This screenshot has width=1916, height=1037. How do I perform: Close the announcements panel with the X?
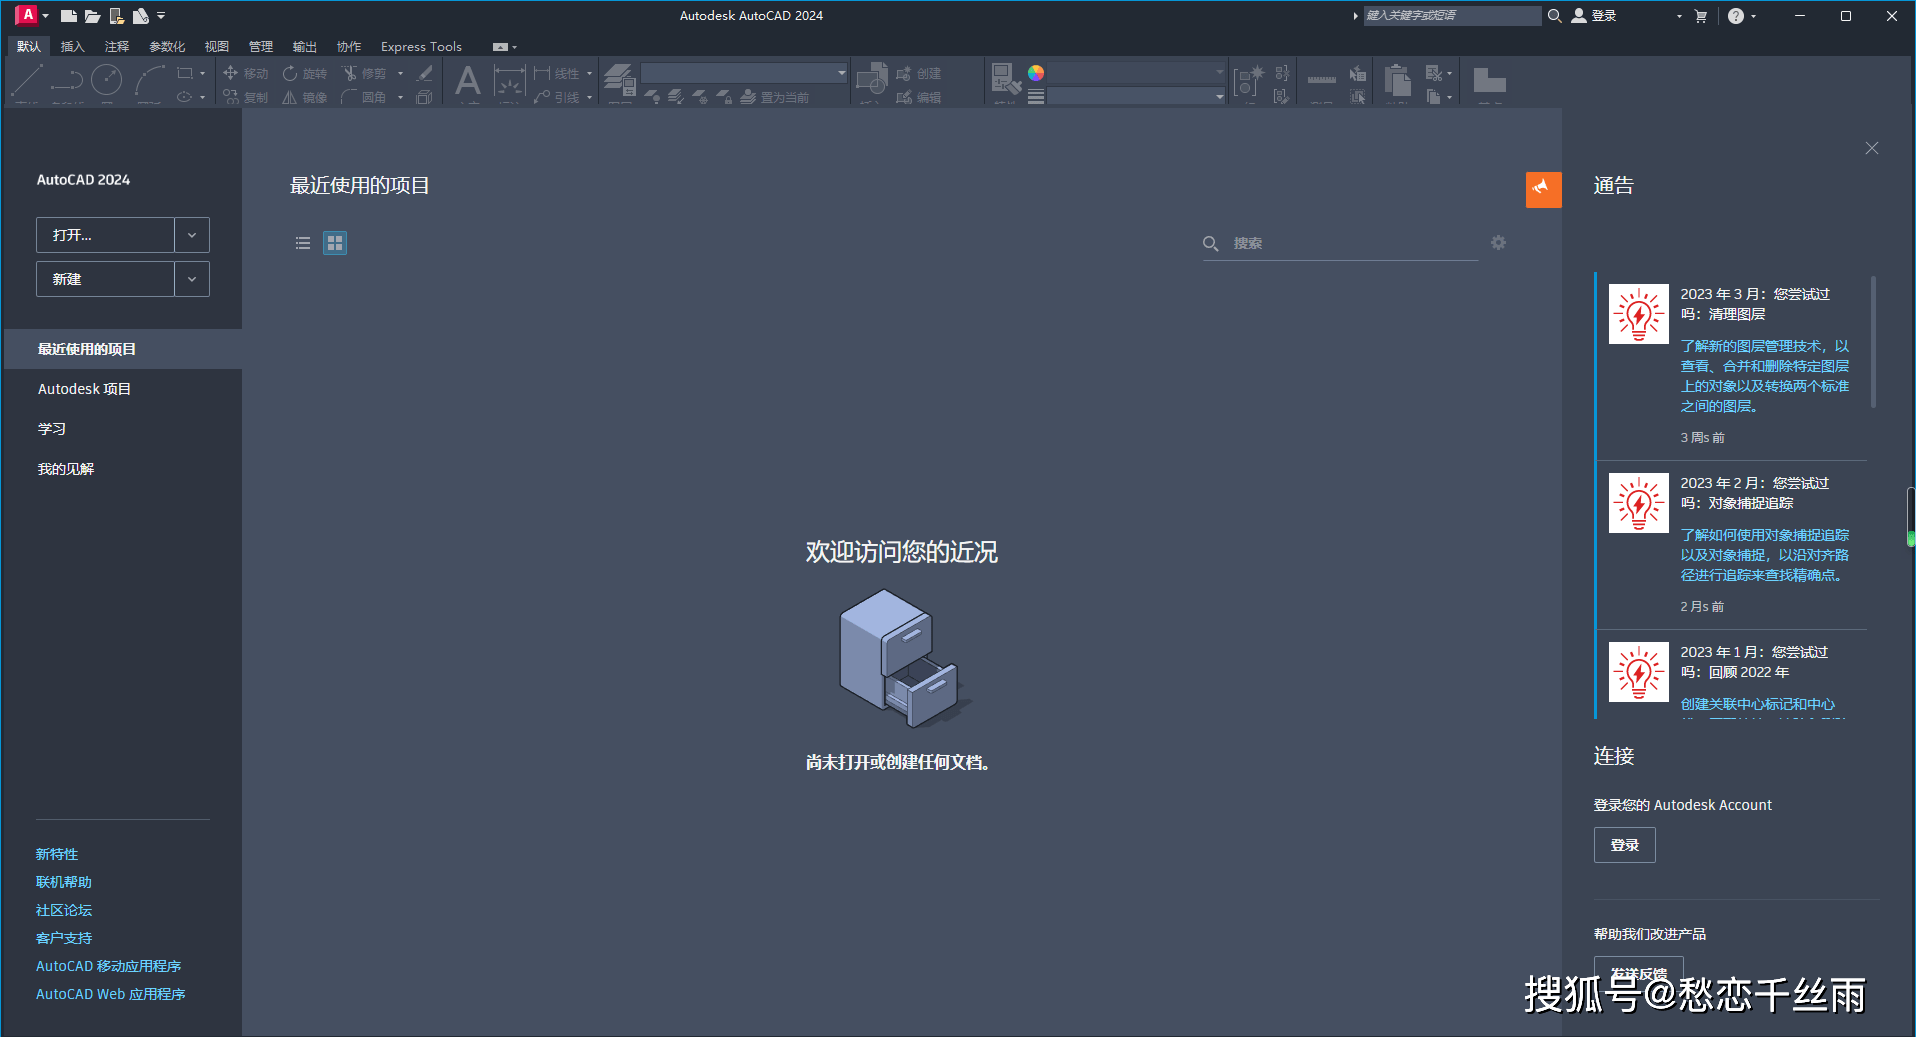click(x=1872, y=148)
